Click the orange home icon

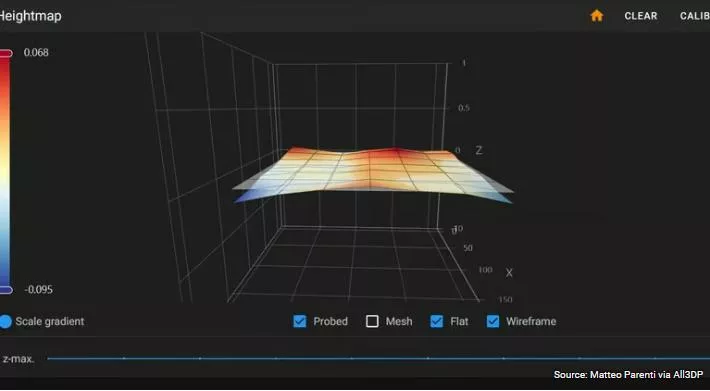coord(597,16)
